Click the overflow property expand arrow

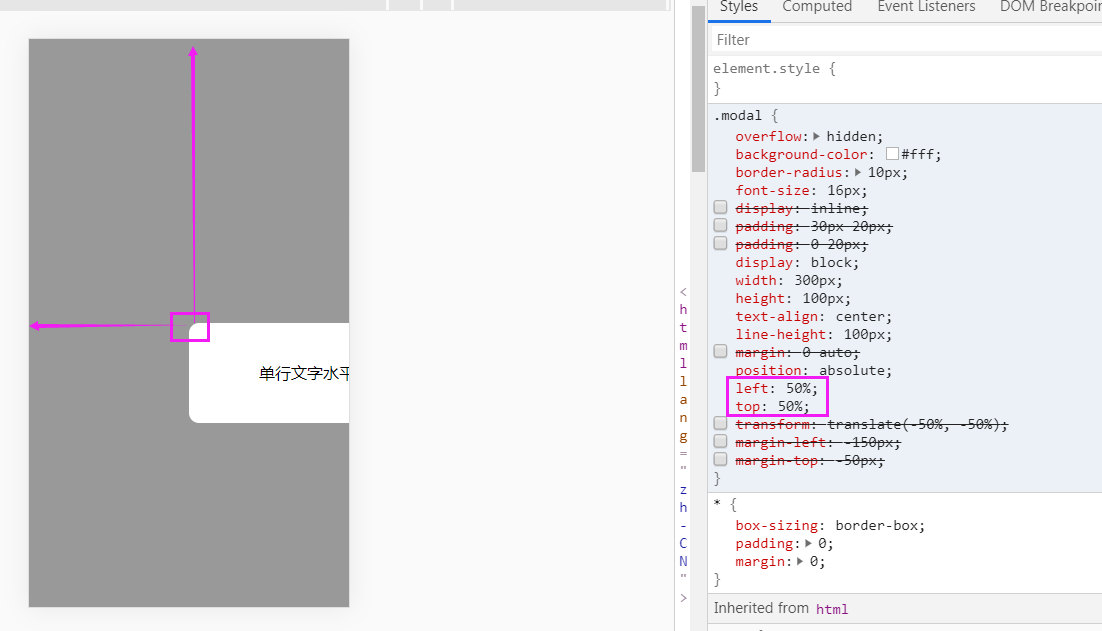click(x=817, y=135)
